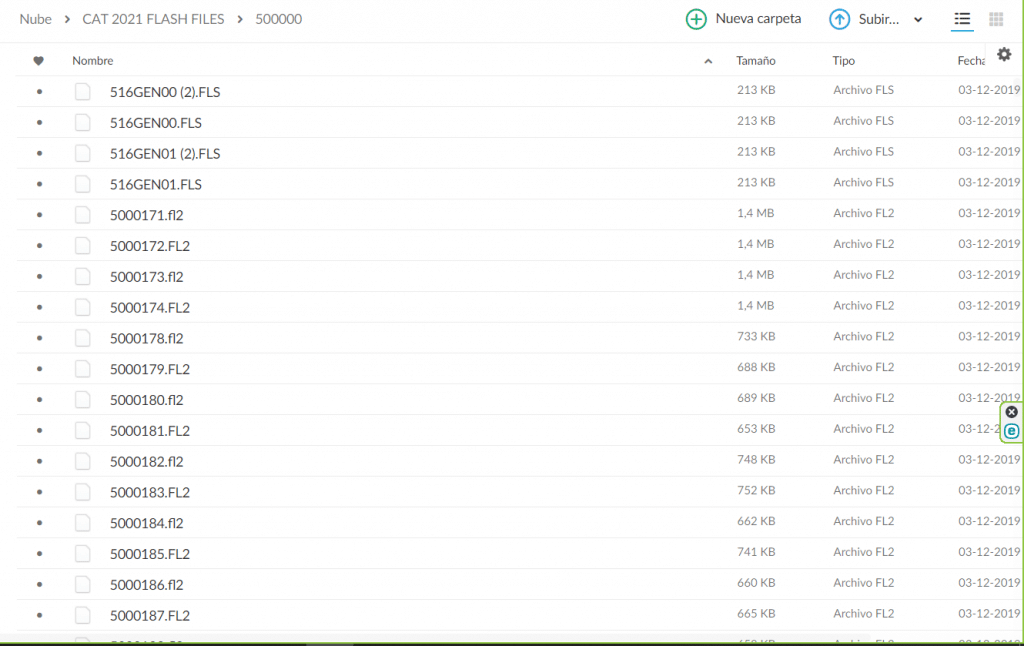Sort by Tipo column
Screen dimensions: 1024x646
tap(843, 61)
